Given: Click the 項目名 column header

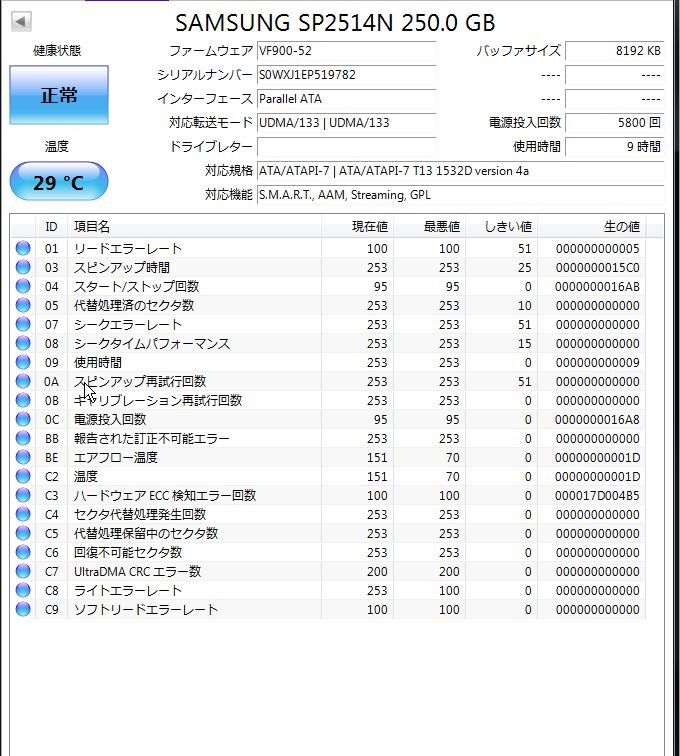Looking at the screenshot, I should tap(194, 227).
